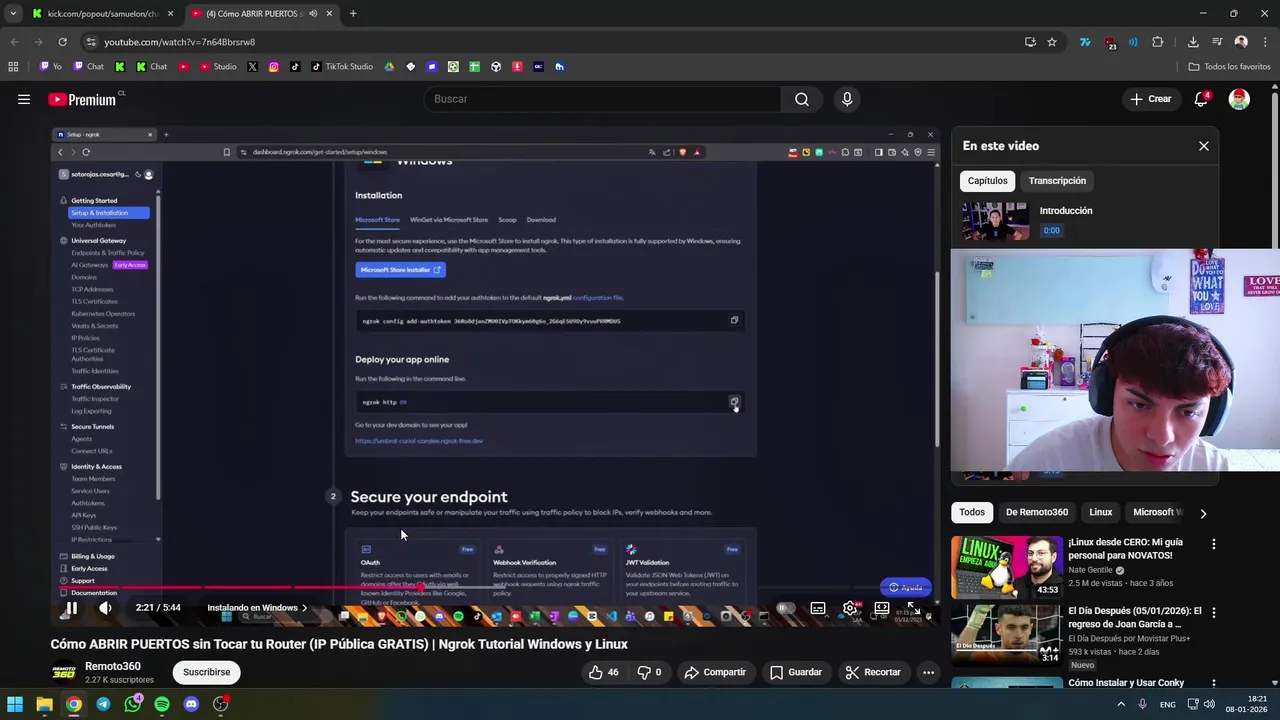Image resolution: width=1280 pixels, height=720 pixels.
Task: Subscribe with the Suscribirse button
Action: point(207,672)
